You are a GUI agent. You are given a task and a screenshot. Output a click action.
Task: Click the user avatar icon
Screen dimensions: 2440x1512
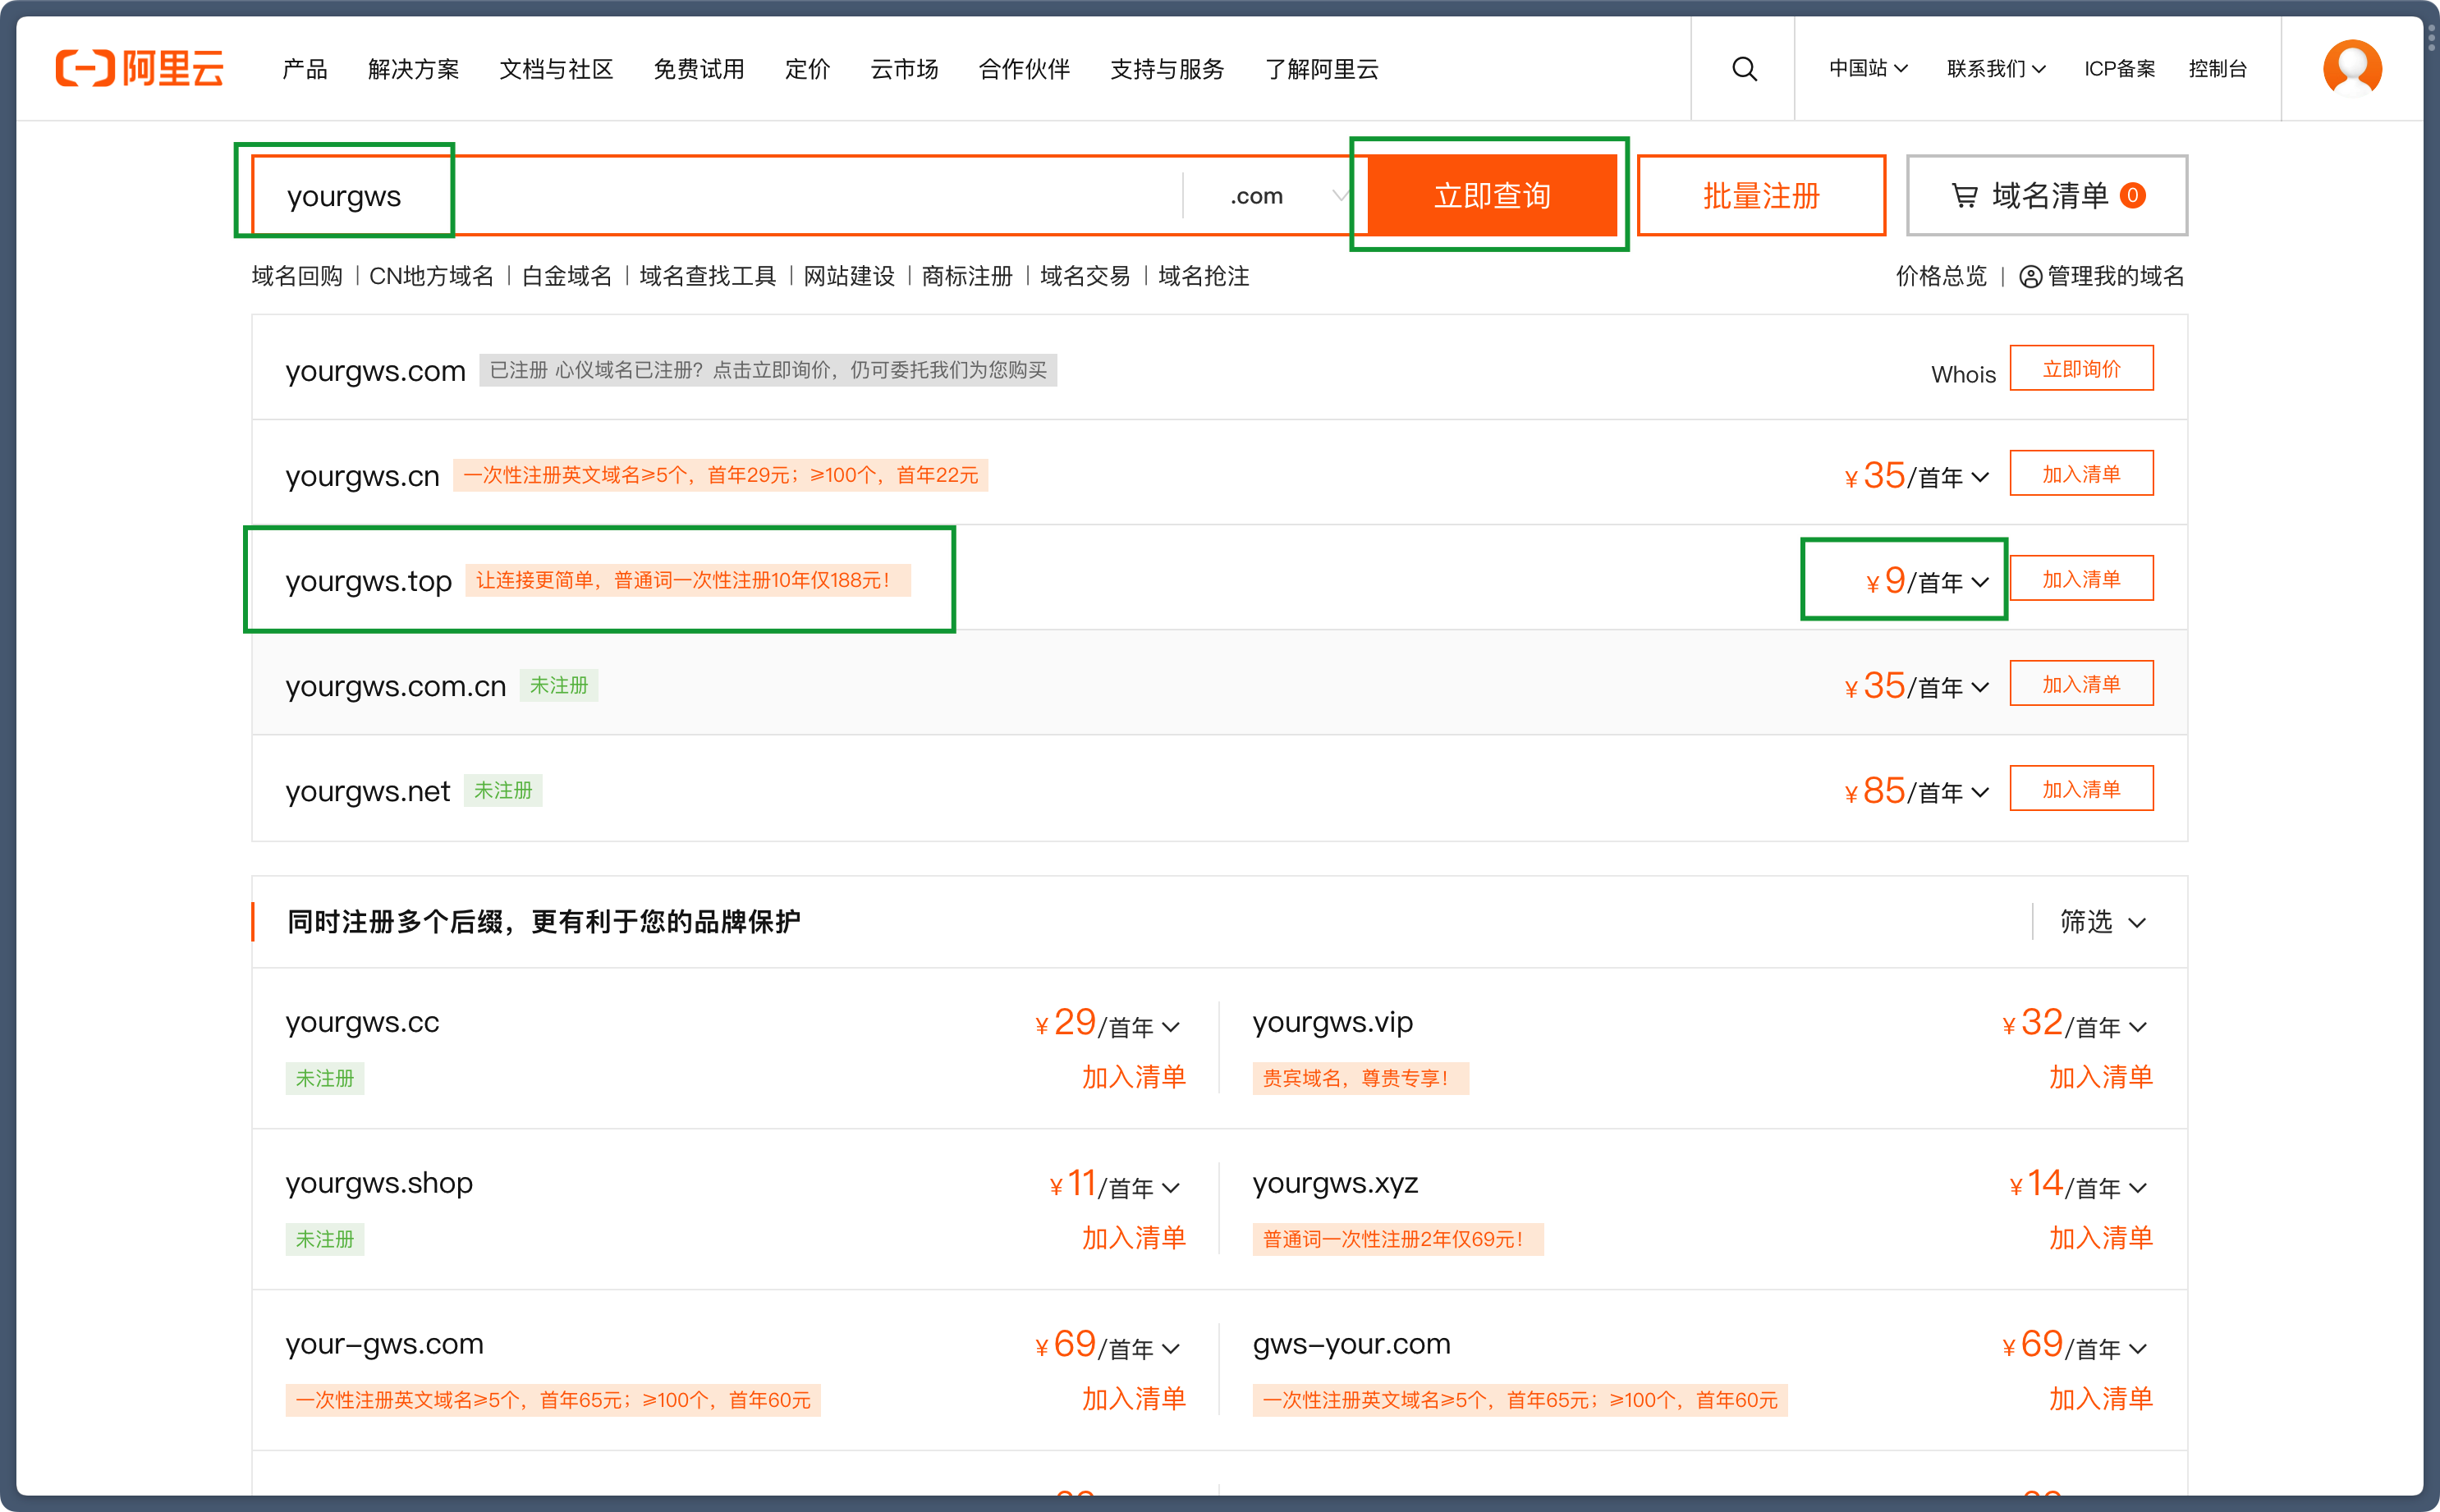(2351, 68)
